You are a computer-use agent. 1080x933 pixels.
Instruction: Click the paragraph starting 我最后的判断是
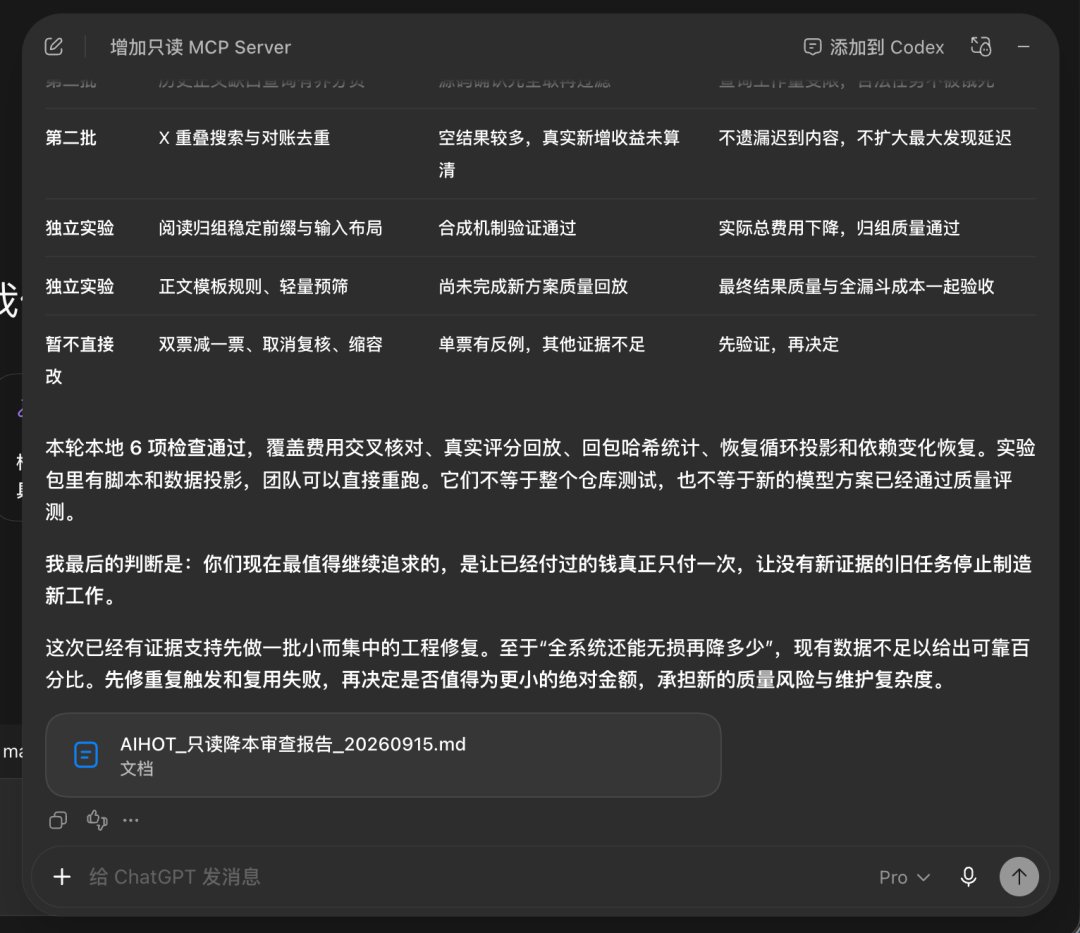pyautogui.click(x=539, y=580)
